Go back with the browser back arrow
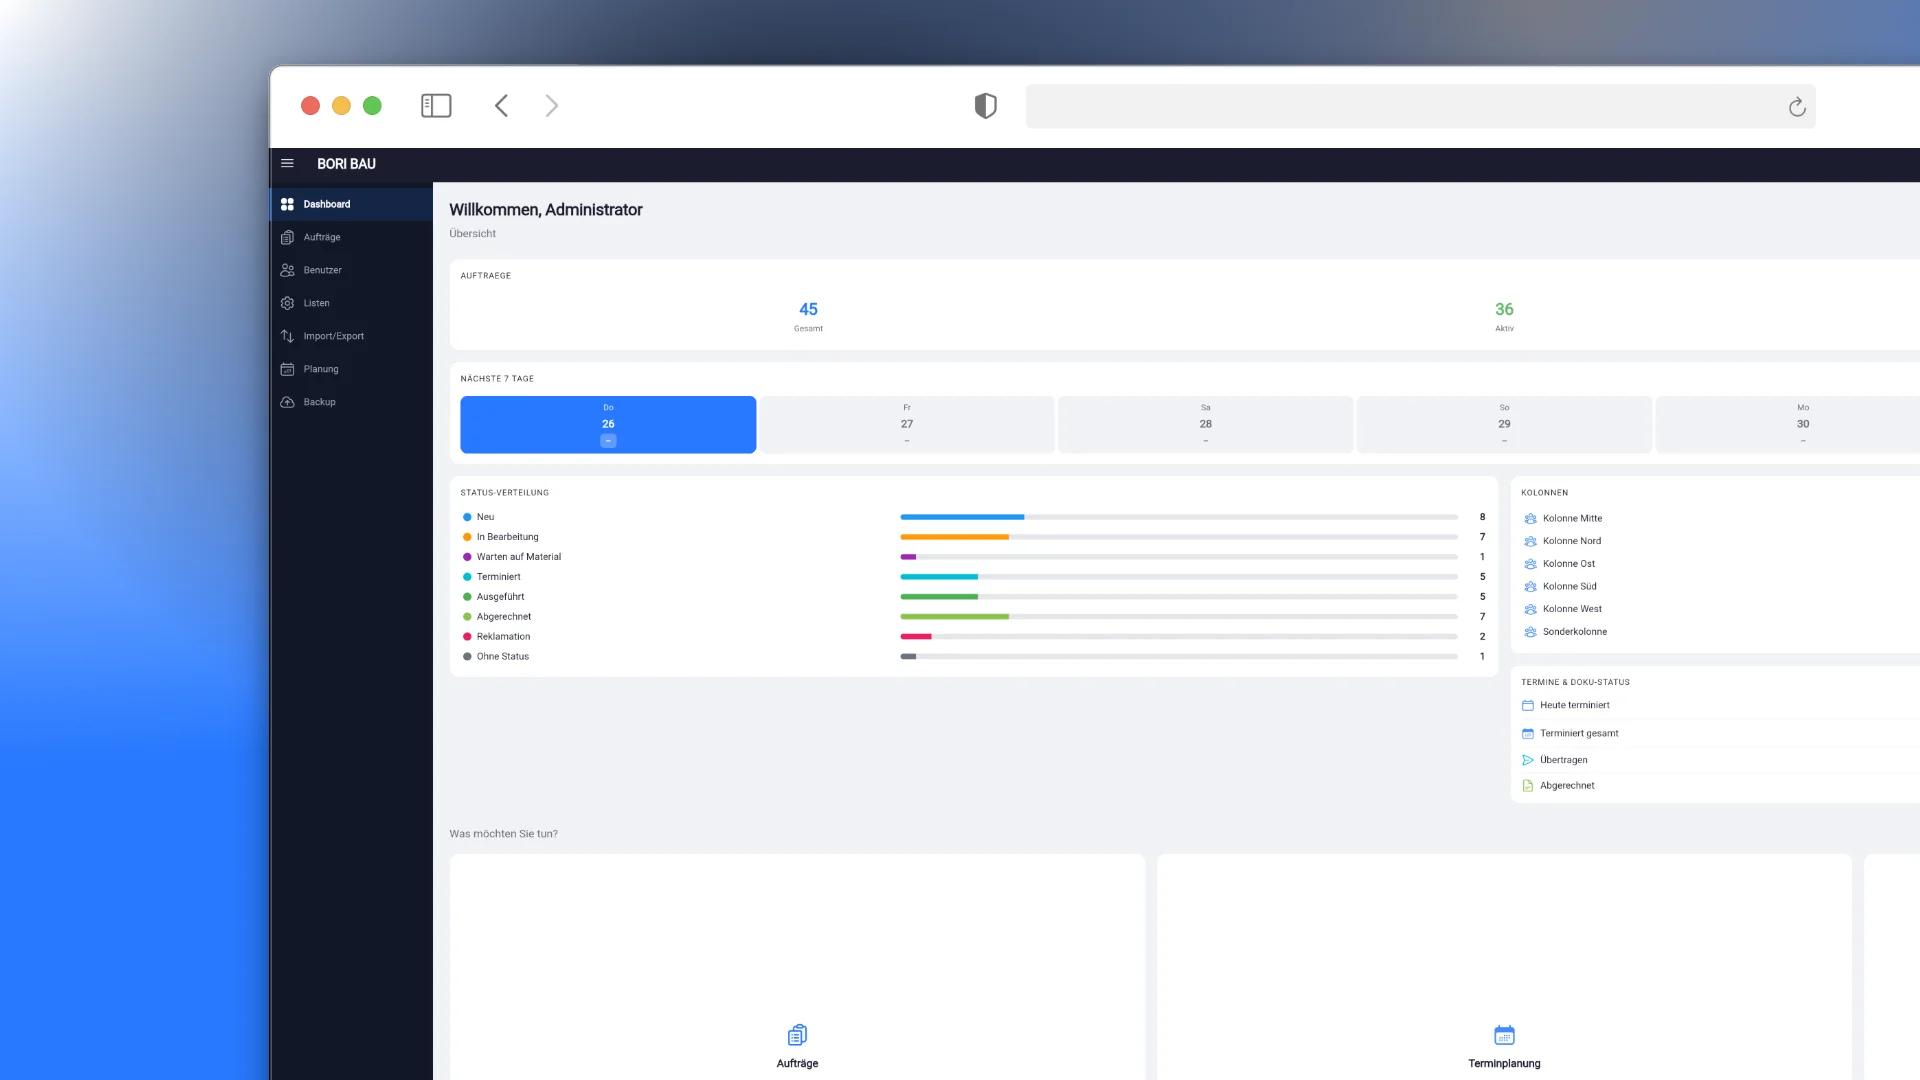Image resolution: width=1920 pixels, height=1080 pixels. tap(501, 105)
